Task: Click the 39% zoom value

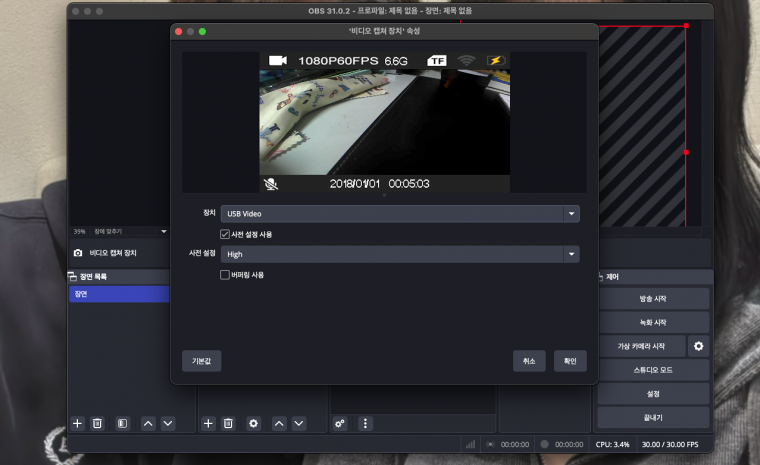Action: [x=79, y=231]
